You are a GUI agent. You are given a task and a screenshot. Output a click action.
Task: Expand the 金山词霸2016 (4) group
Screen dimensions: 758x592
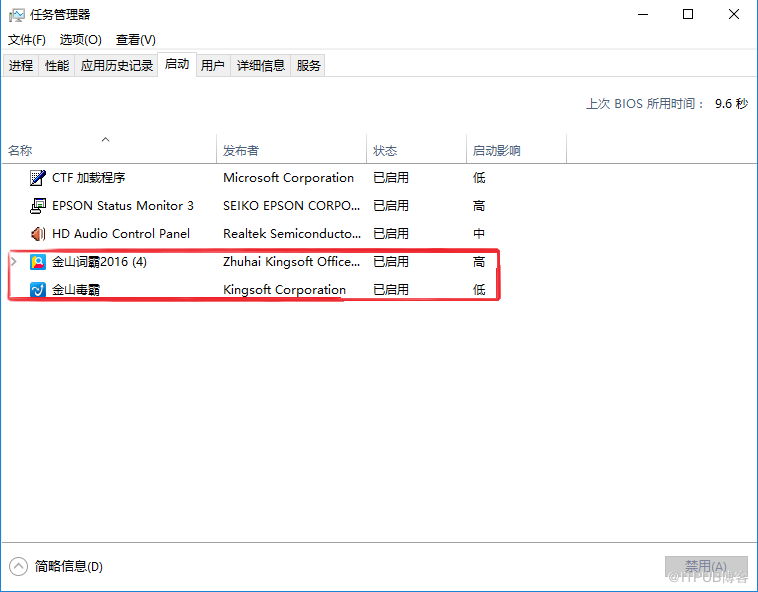pos(14,262)
